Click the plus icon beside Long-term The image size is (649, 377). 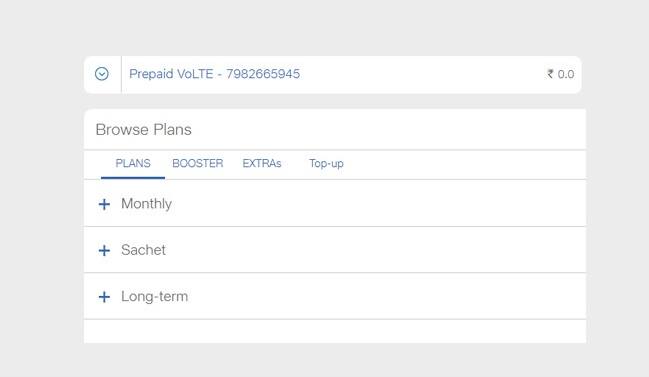[x=104, y=297]
